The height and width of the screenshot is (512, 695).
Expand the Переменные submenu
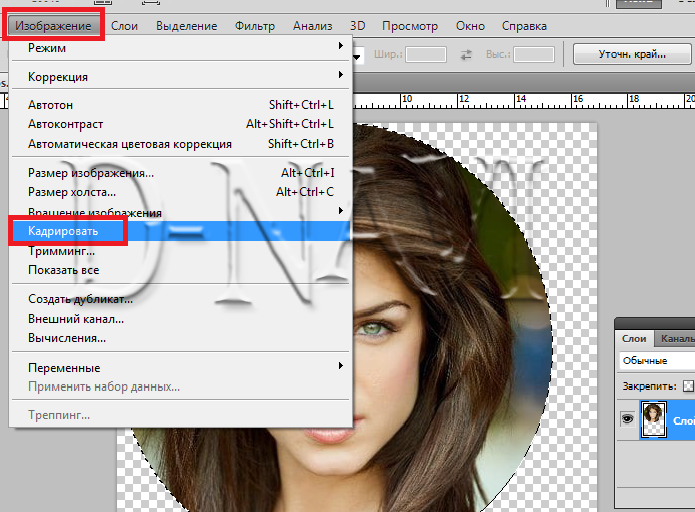[181, 367]
